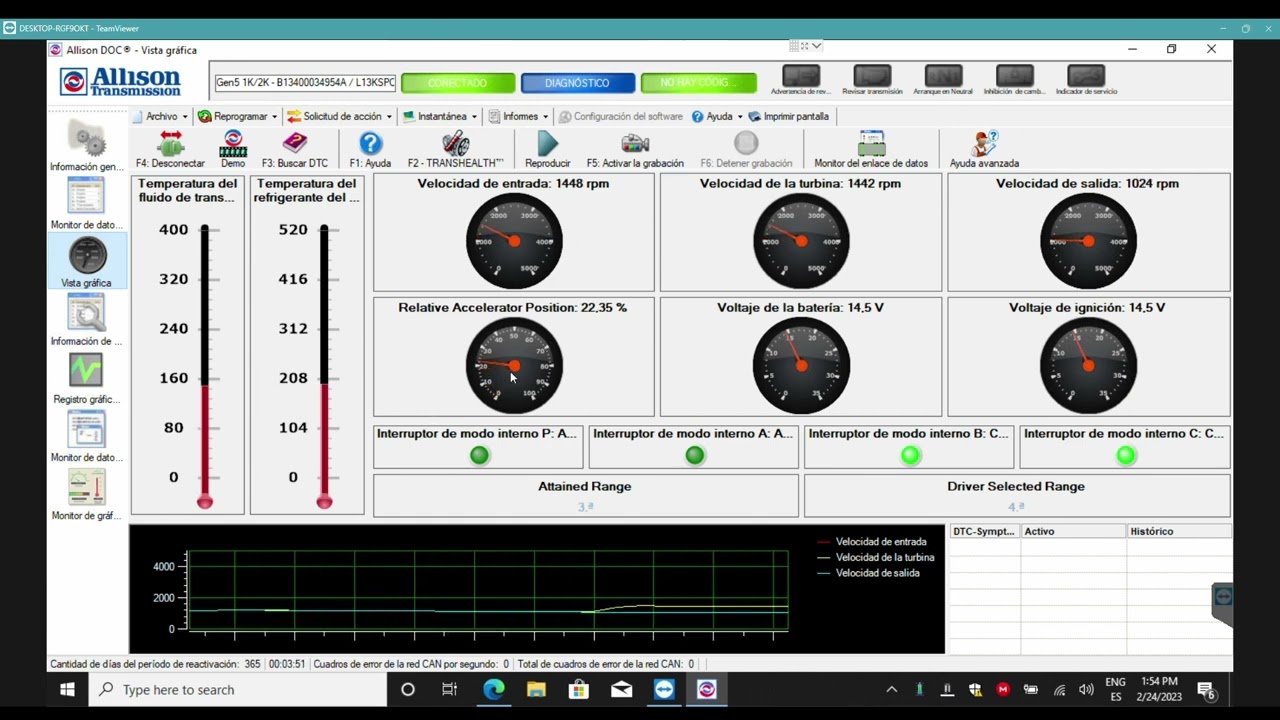This screenshot has width=1280, height=720.
Task: Open the Ayuda dropdown menu
Action: (x=717, y=116)
